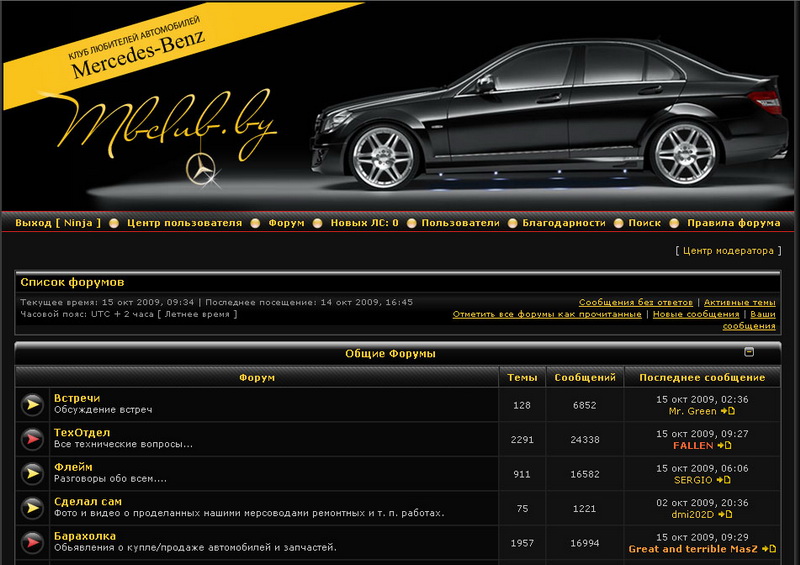Open Пользователи member list
Viewport: 800px width, 565px height.
(x=460, y=223)
